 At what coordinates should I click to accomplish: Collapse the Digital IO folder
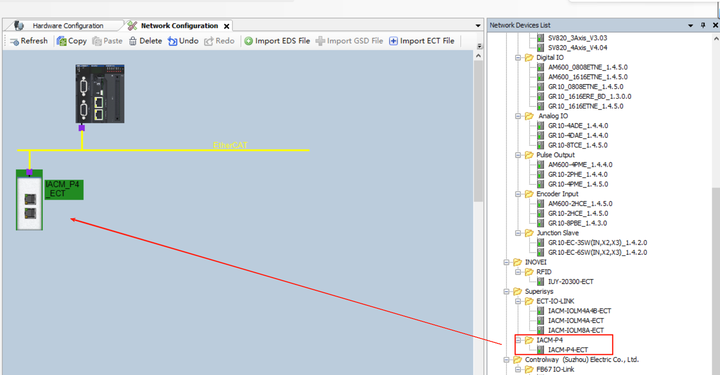pyautogui.click(x=518, y=58)
